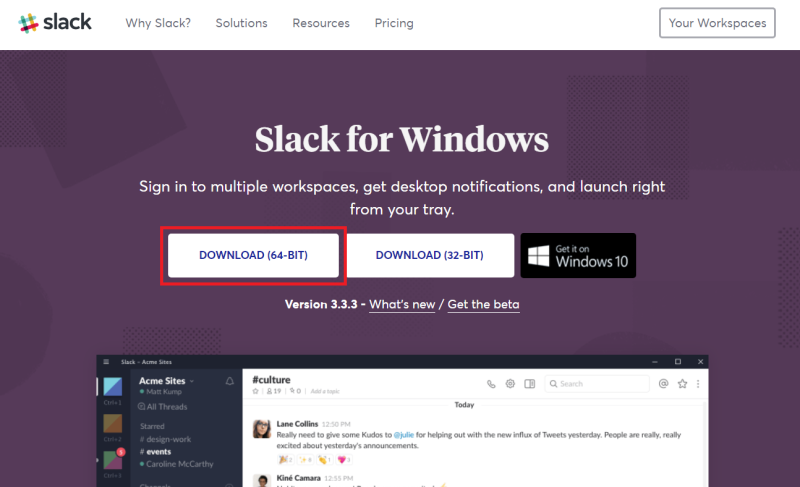Click the Version 3.3.3 text
This screenshot has width=800, height=487.
321,304
